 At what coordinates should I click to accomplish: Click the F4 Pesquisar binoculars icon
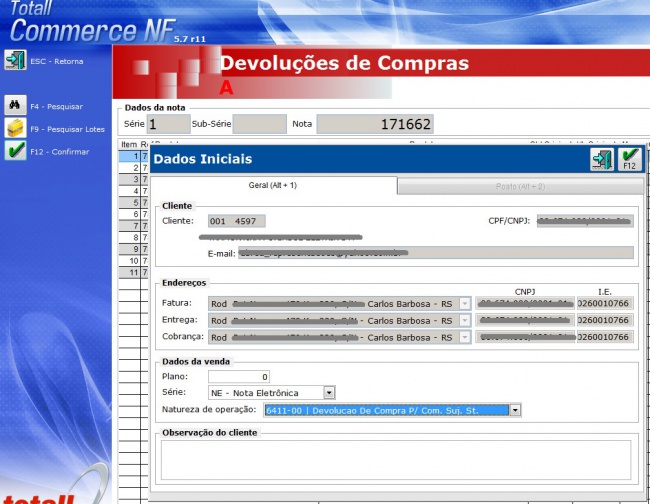click(15, 105)
